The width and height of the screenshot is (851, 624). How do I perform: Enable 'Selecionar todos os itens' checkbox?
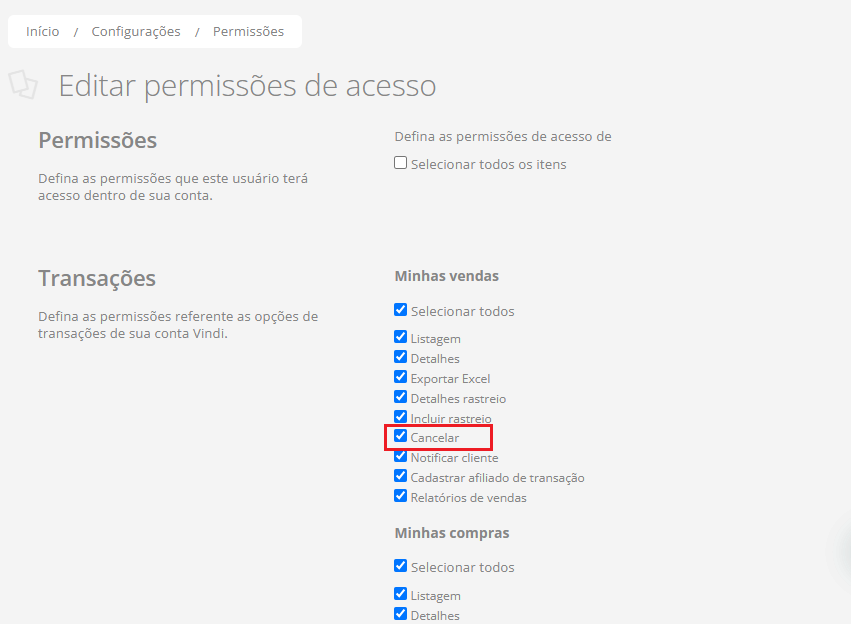401,163
